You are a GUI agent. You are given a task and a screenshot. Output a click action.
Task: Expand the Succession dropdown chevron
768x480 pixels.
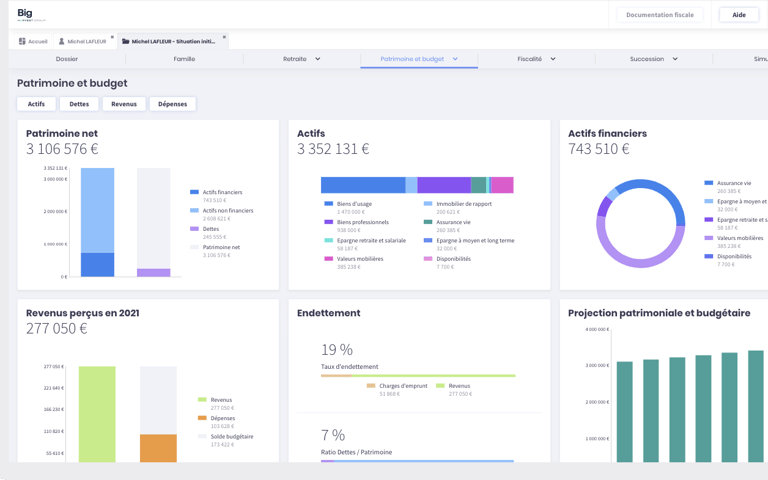click(675, 59)
